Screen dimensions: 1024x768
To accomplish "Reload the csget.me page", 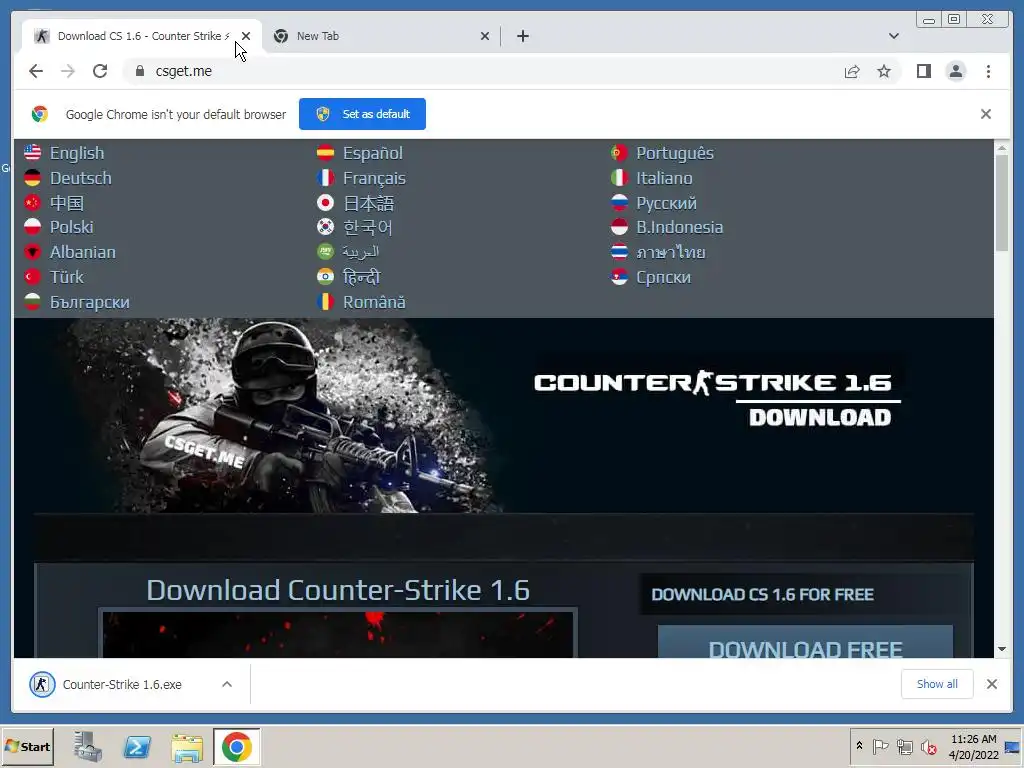I will click(x=100, y=71).
